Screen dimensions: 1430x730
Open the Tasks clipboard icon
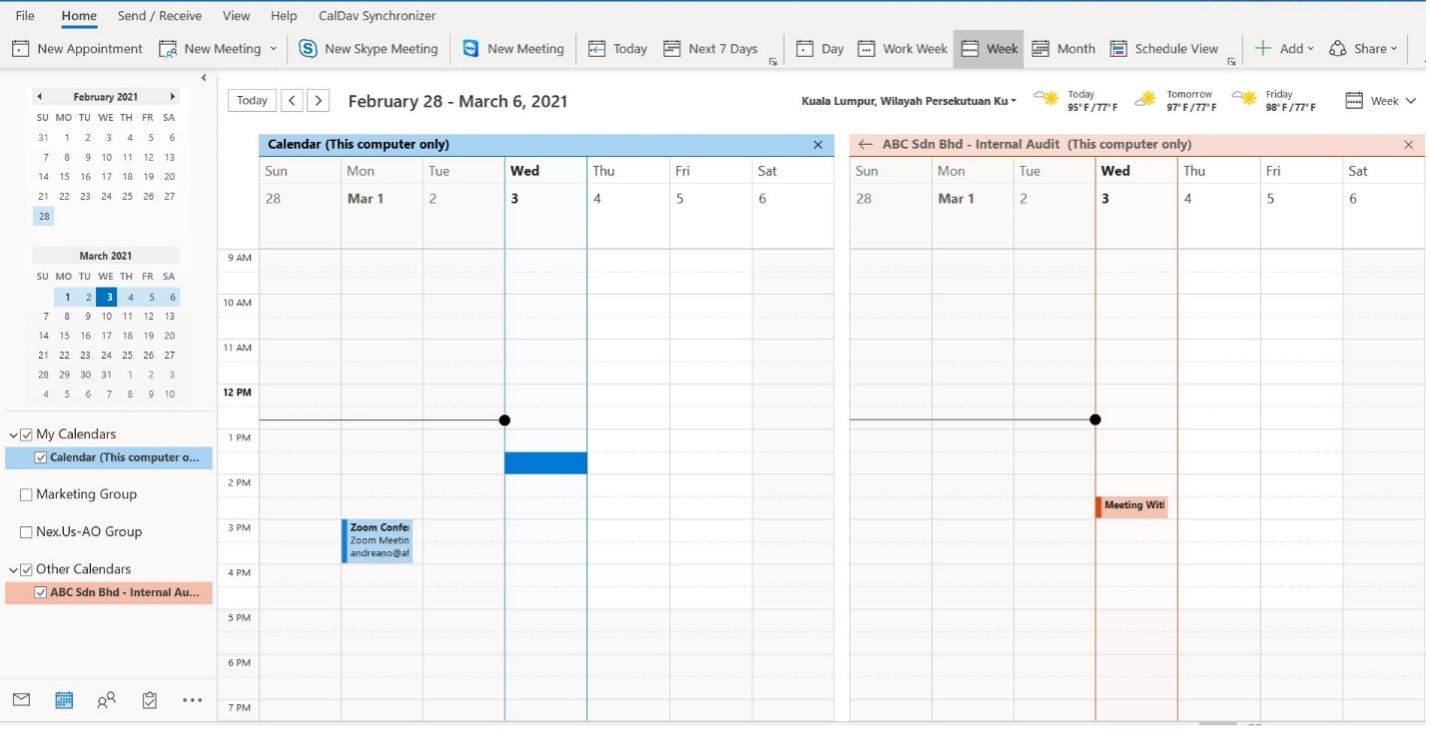click(150, 700)
